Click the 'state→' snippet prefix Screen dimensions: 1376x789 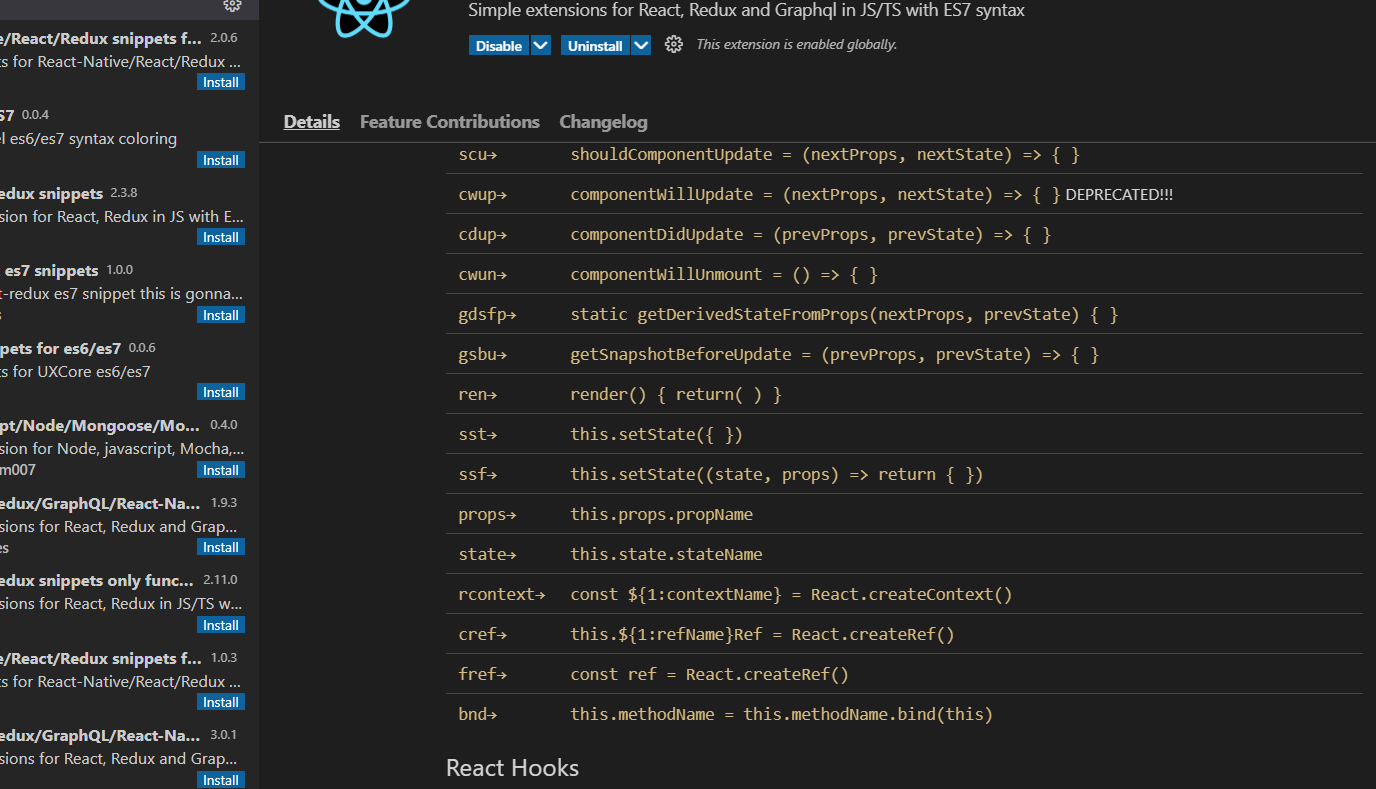pyautogui.click(x=488, y=555)
